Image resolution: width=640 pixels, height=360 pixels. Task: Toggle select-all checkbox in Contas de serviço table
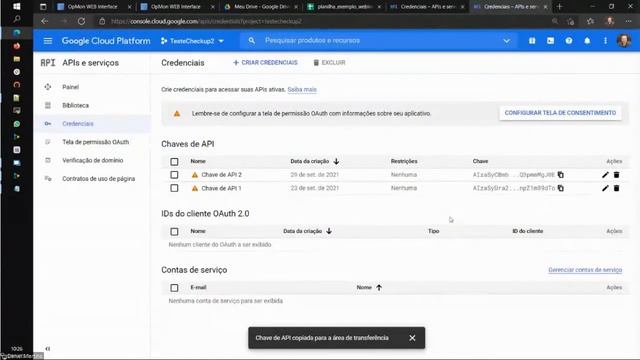174,288
